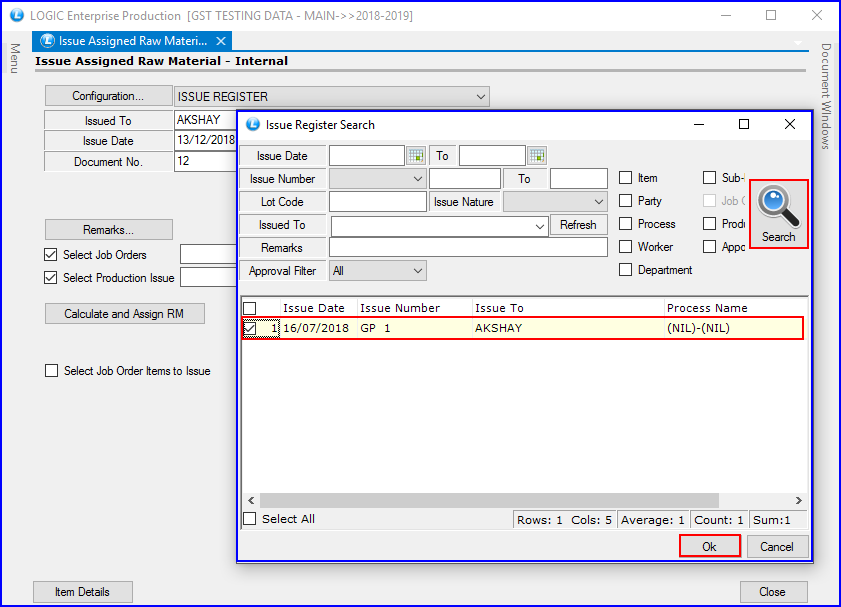Click the magnifier Search icon button
841x607 pixels.
pyautogui.click(x=778, y=213)
